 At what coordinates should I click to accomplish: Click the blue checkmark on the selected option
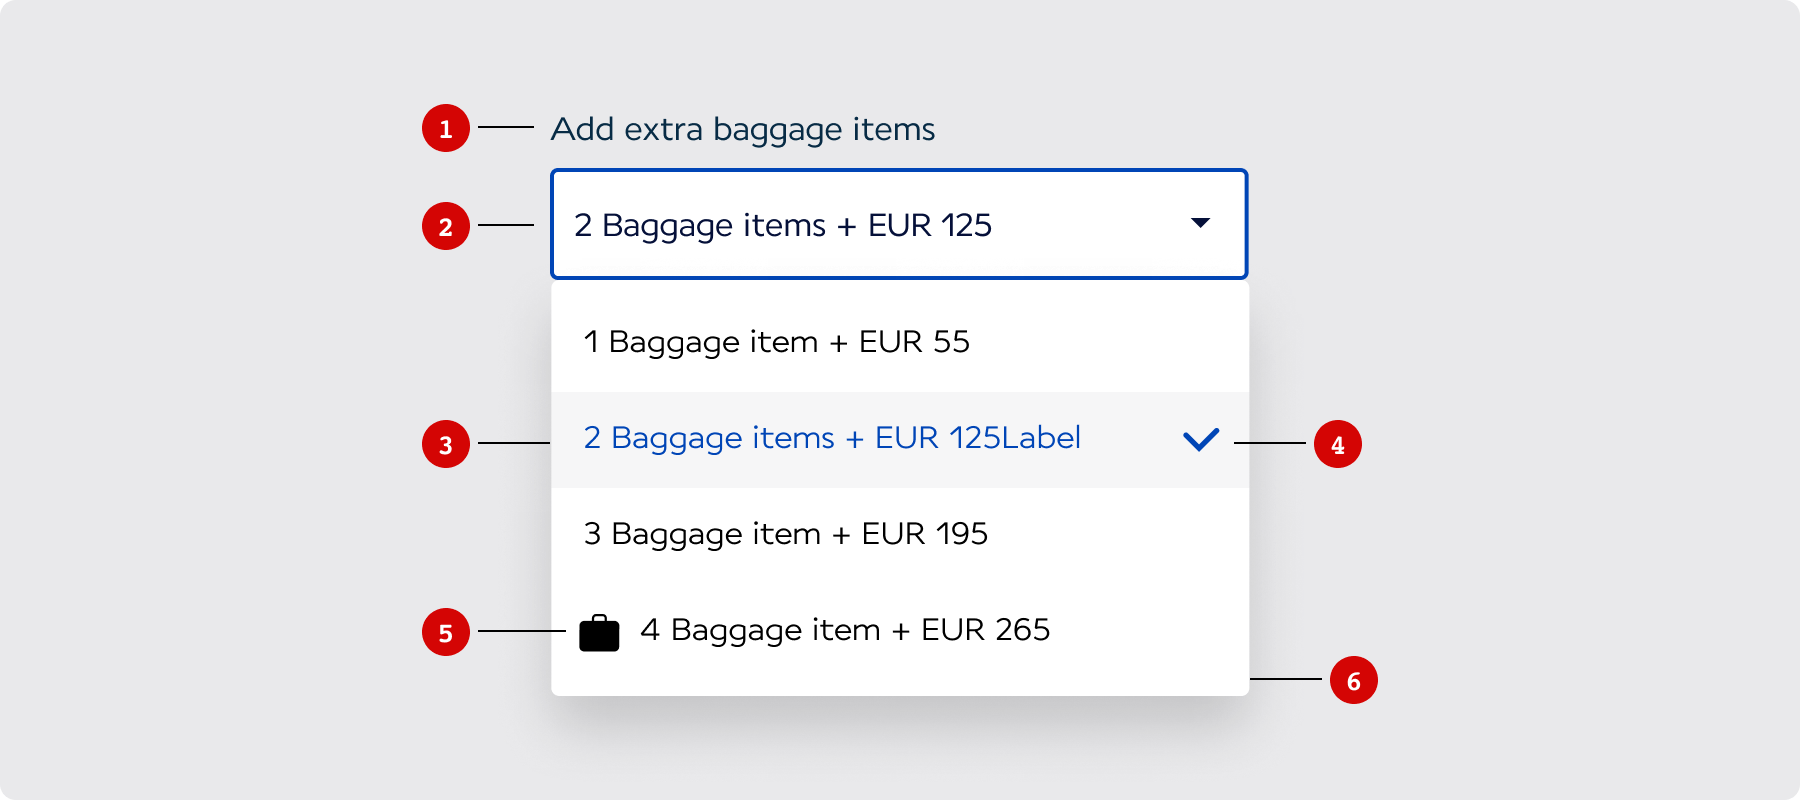[1200, 439]
